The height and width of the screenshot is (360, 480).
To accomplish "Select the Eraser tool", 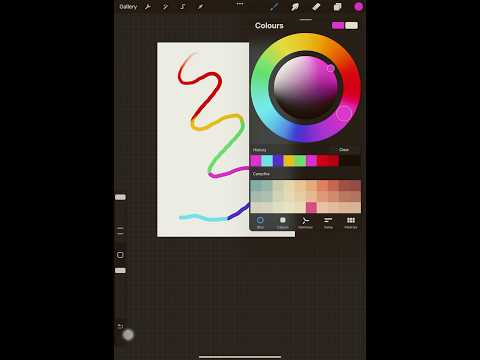I will point(316,7).
